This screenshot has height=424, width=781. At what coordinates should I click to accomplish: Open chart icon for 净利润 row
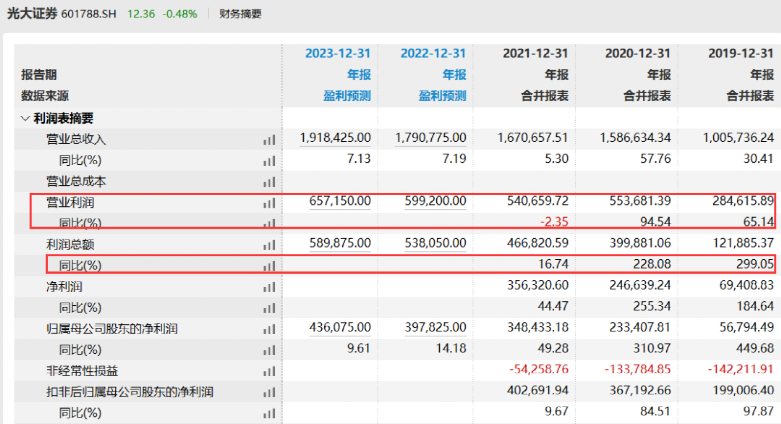click(x=269, y=287)
